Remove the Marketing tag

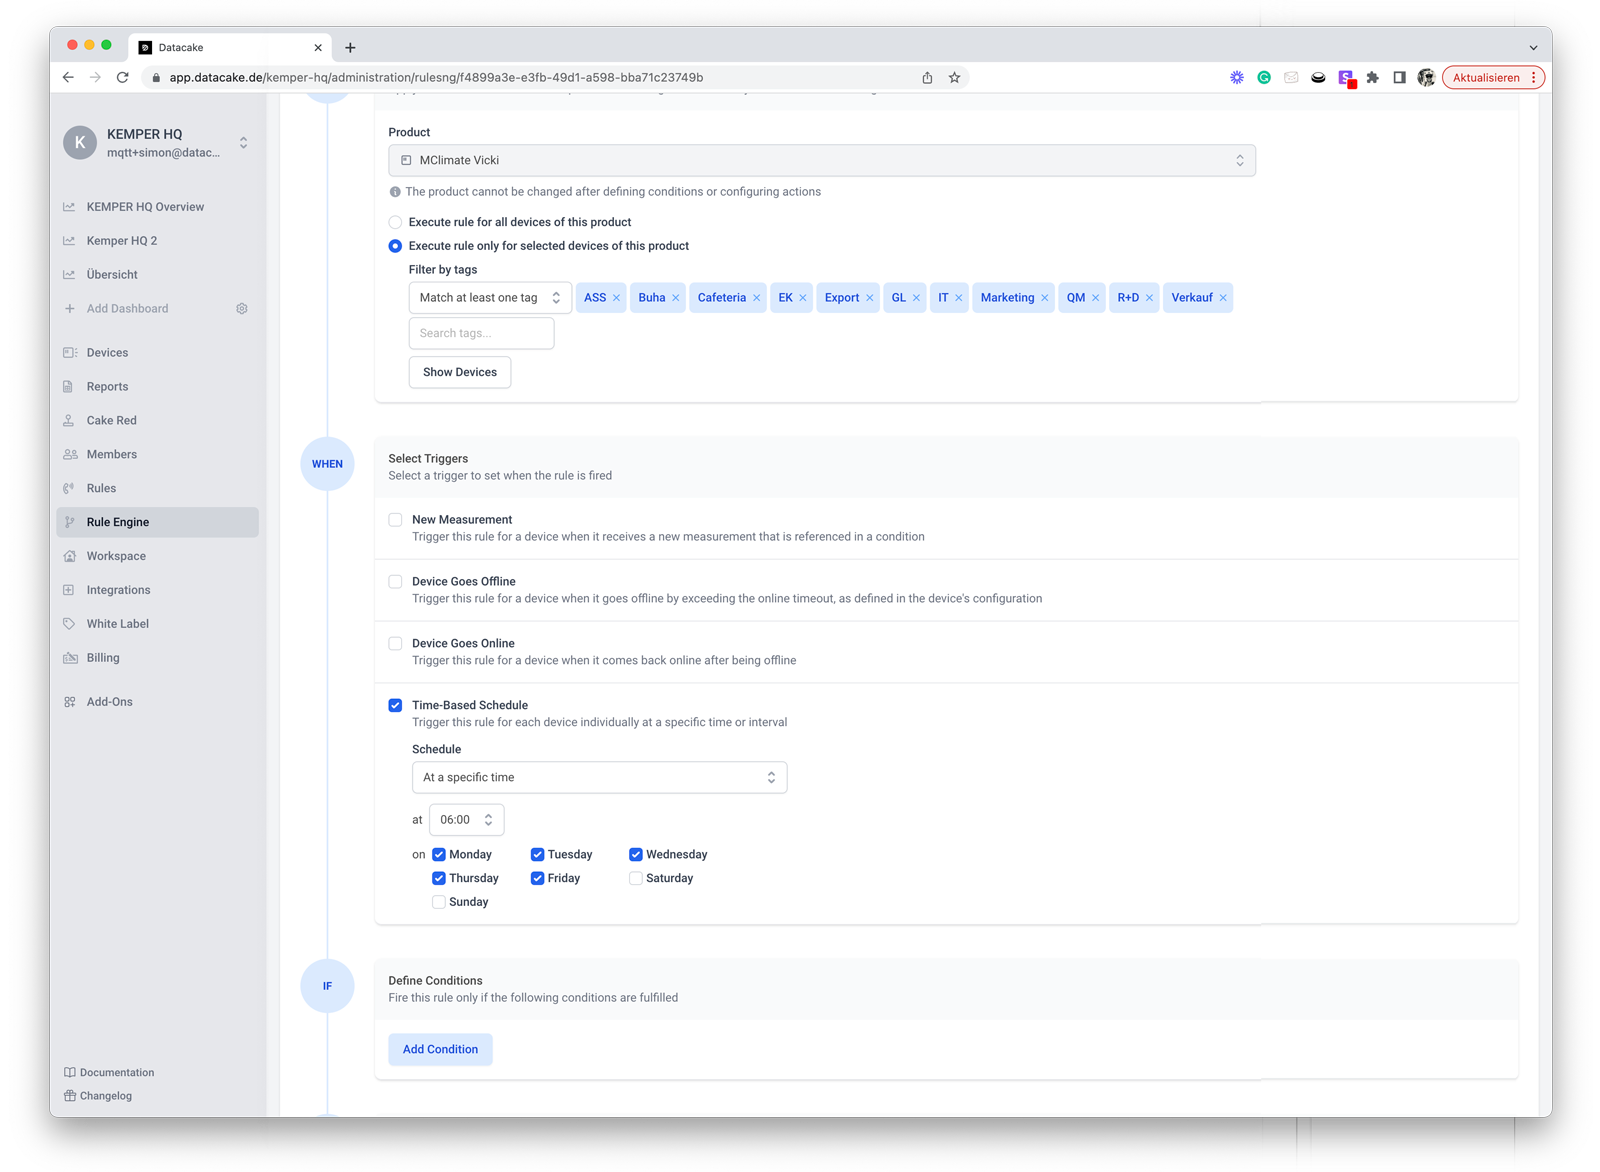click(1045, 298)
